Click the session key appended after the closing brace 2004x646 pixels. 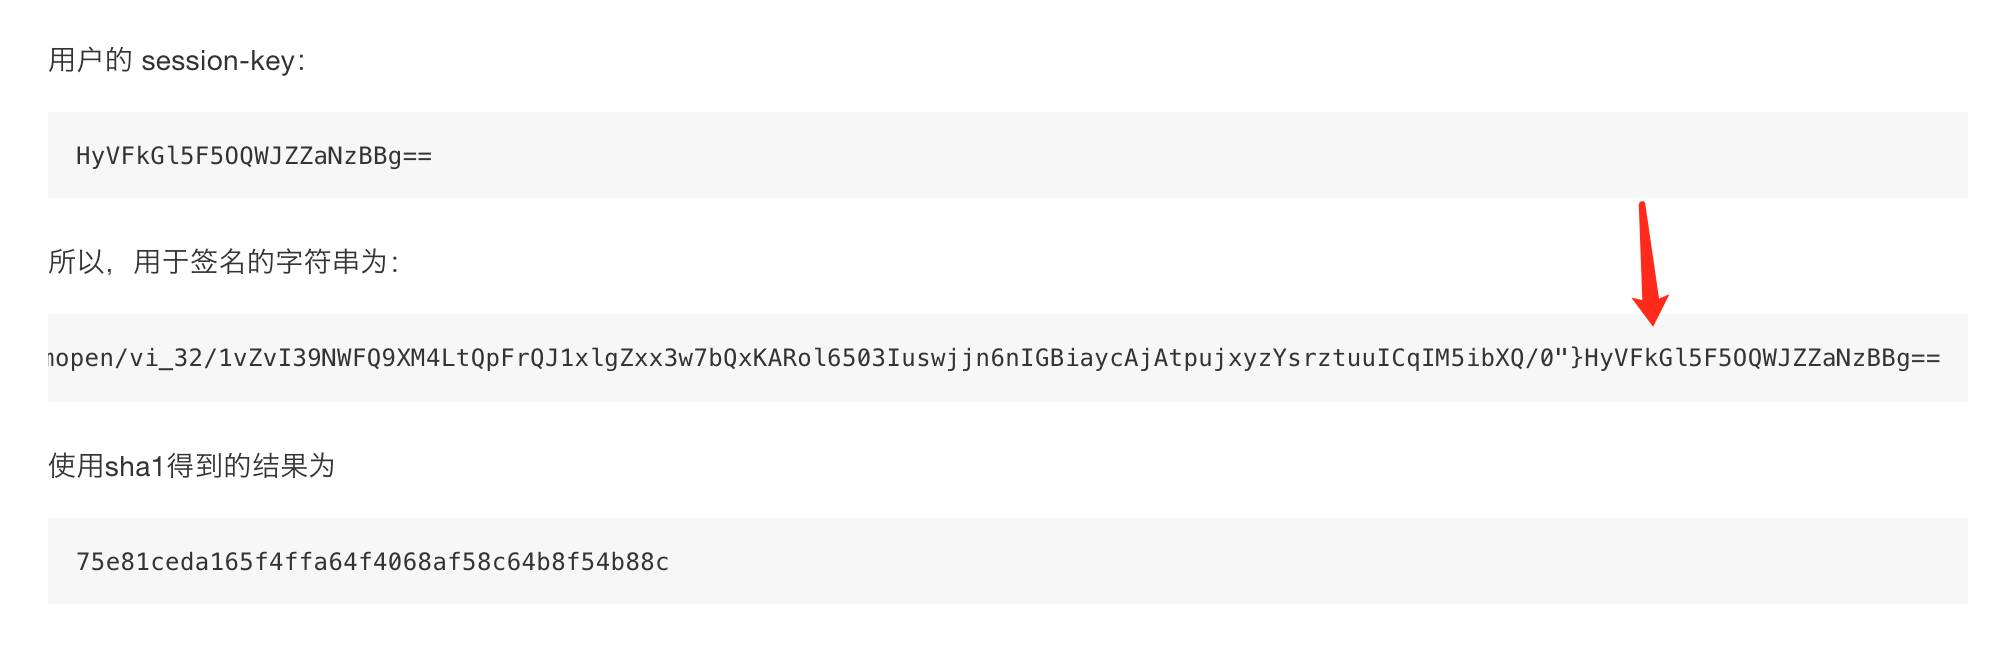[1762, 358]
